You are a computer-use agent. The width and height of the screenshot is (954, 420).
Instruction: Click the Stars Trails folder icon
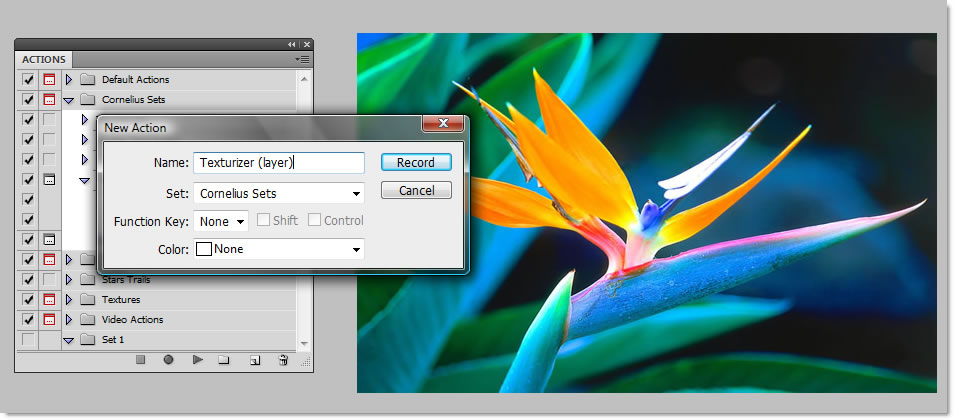tap(88, 279)
